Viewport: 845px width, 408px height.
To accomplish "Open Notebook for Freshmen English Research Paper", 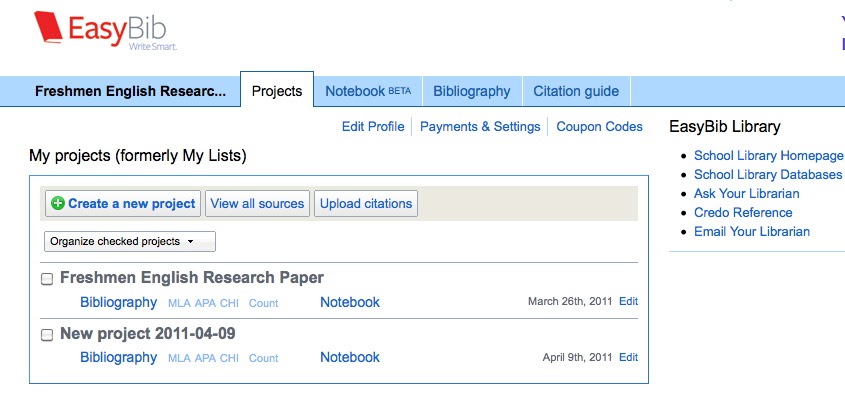I will coord(350,302).
